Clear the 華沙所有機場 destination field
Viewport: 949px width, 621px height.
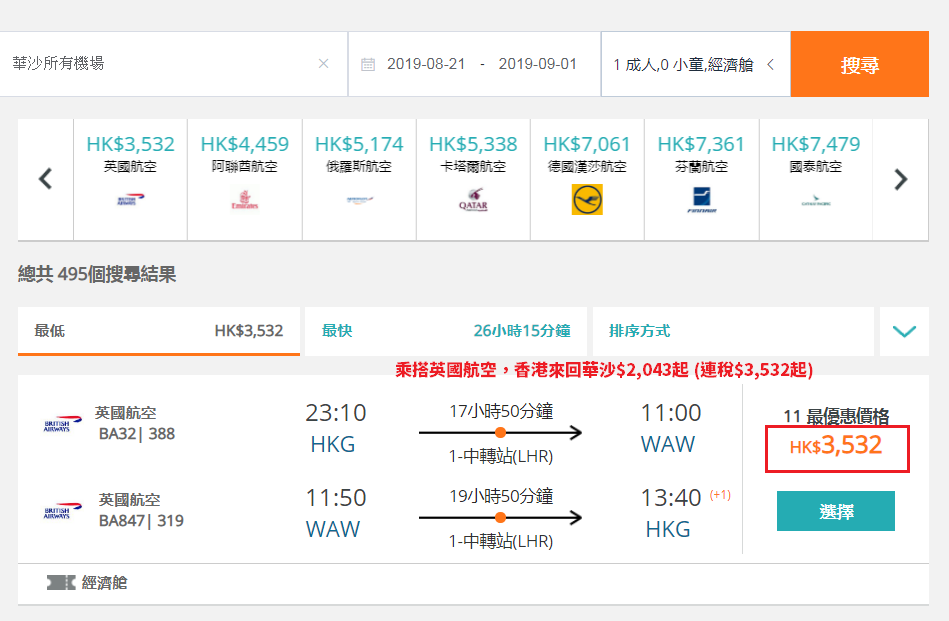[324, 64]
